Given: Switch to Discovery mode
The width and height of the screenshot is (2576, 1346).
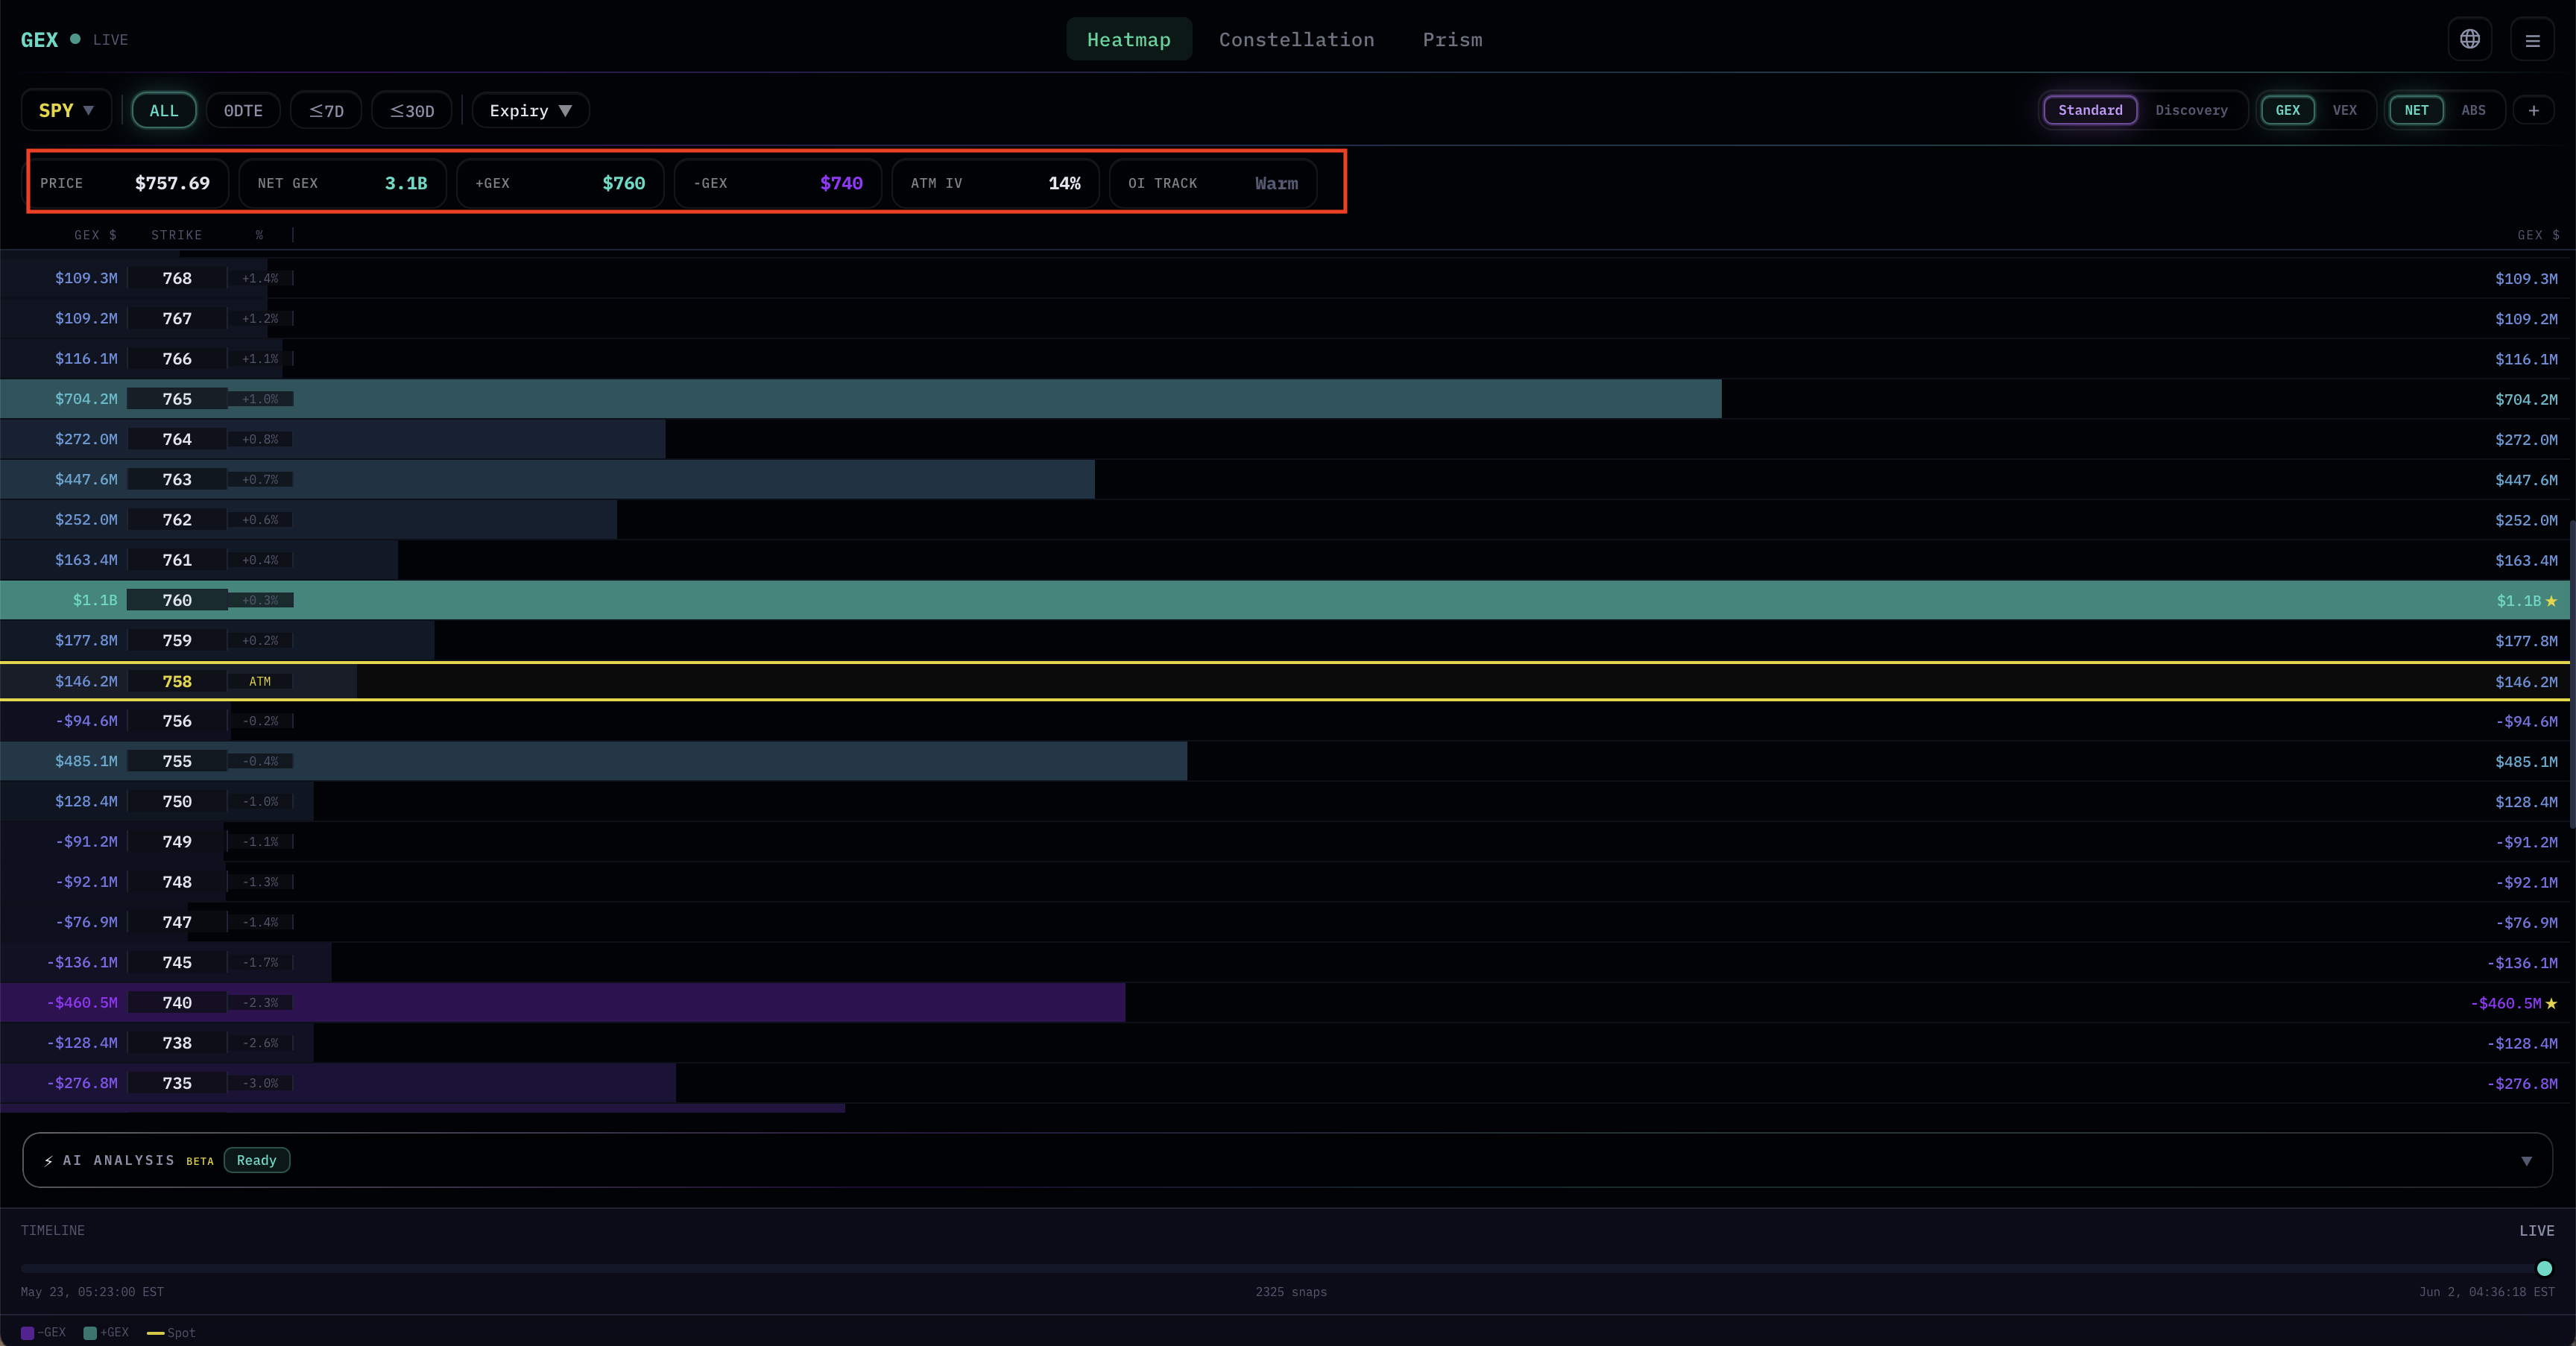Looking at the screenshot, I should [x=2191, y=110].
